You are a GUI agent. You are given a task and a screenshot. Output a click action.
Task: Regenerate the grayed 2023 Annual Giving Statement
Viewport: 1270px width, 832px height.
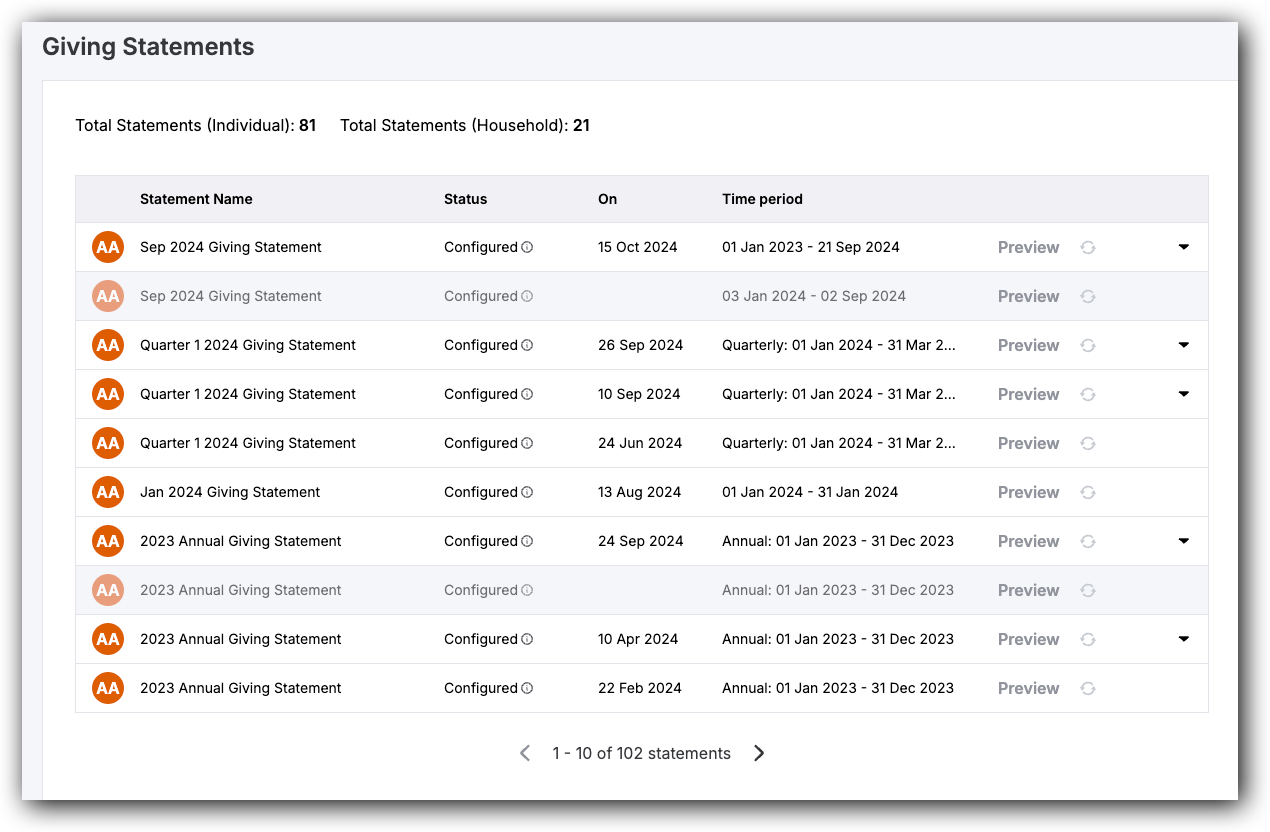(1087, 590)
